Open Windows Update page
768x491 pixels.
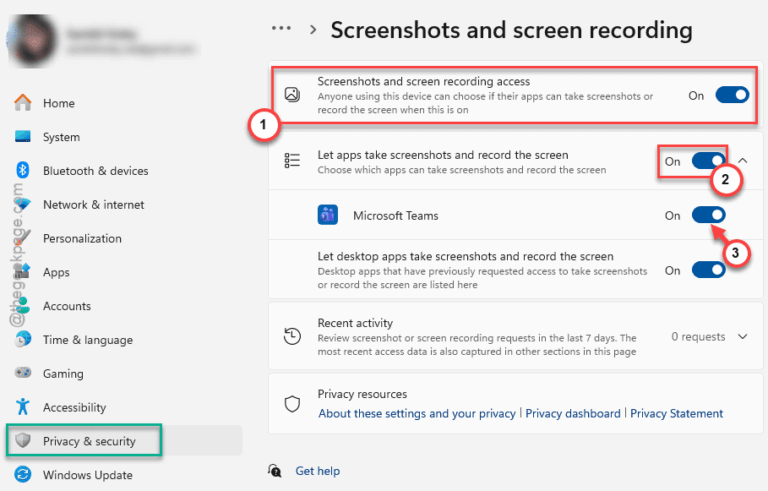click(x=88, y=475)
